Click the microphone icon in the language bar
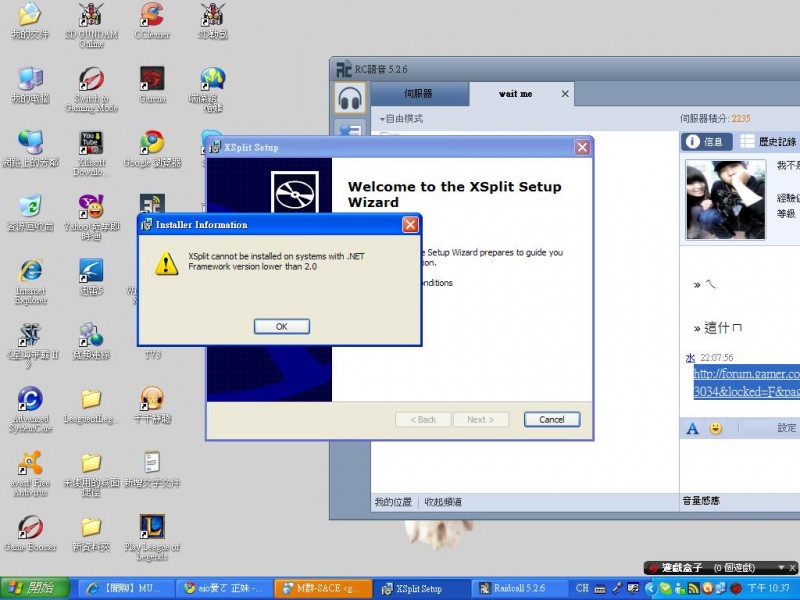The height and width of the screenshot is (600, 800). click(617, 588)
